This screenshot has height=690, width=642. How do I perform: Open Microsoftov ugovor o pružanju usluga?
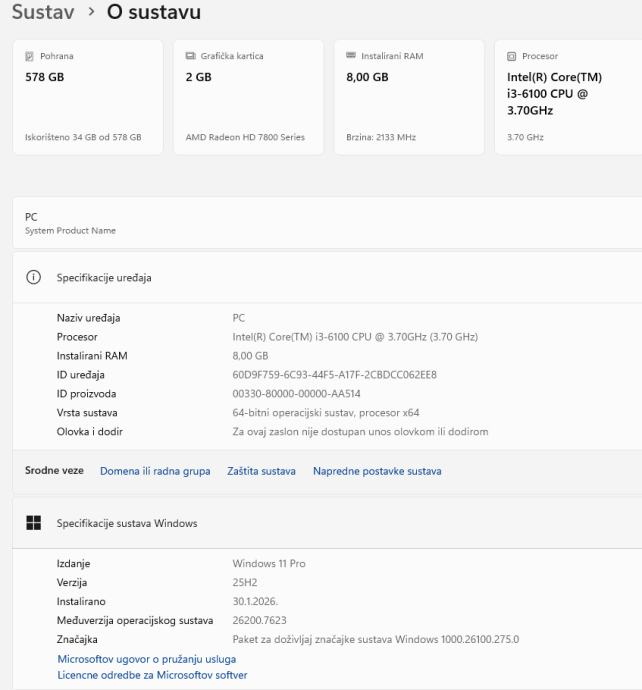pyautogui.click(x=148, y=659)
